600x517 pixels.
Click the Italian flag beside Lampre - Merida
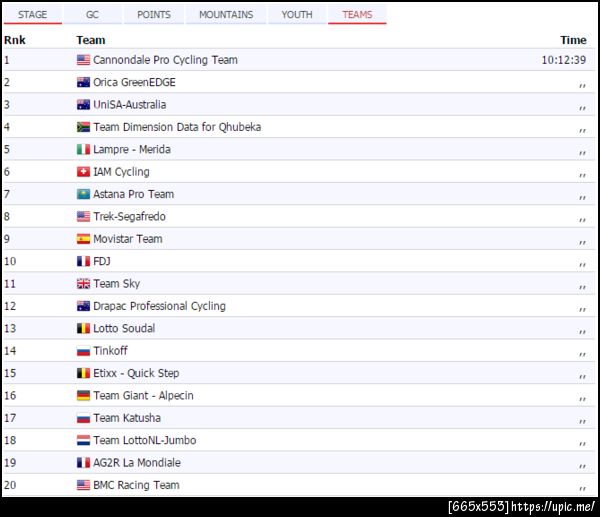pyautogui.click(x=83, y=149)
